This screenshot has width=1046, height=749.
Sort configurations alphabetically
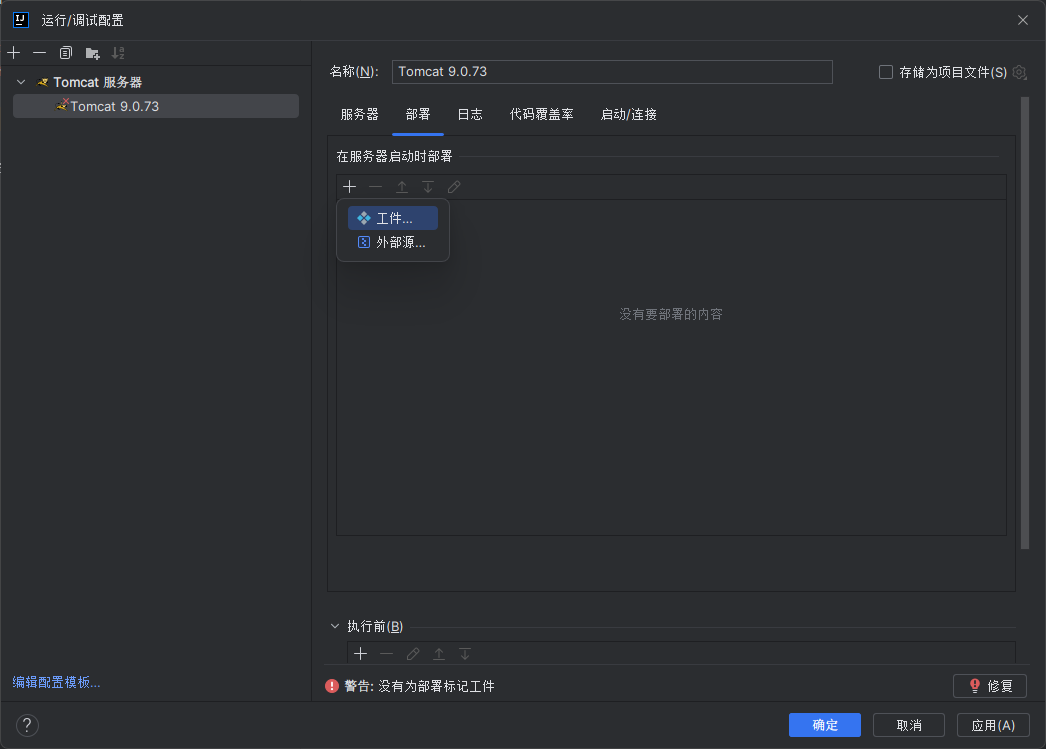click(x=118, y=53)
